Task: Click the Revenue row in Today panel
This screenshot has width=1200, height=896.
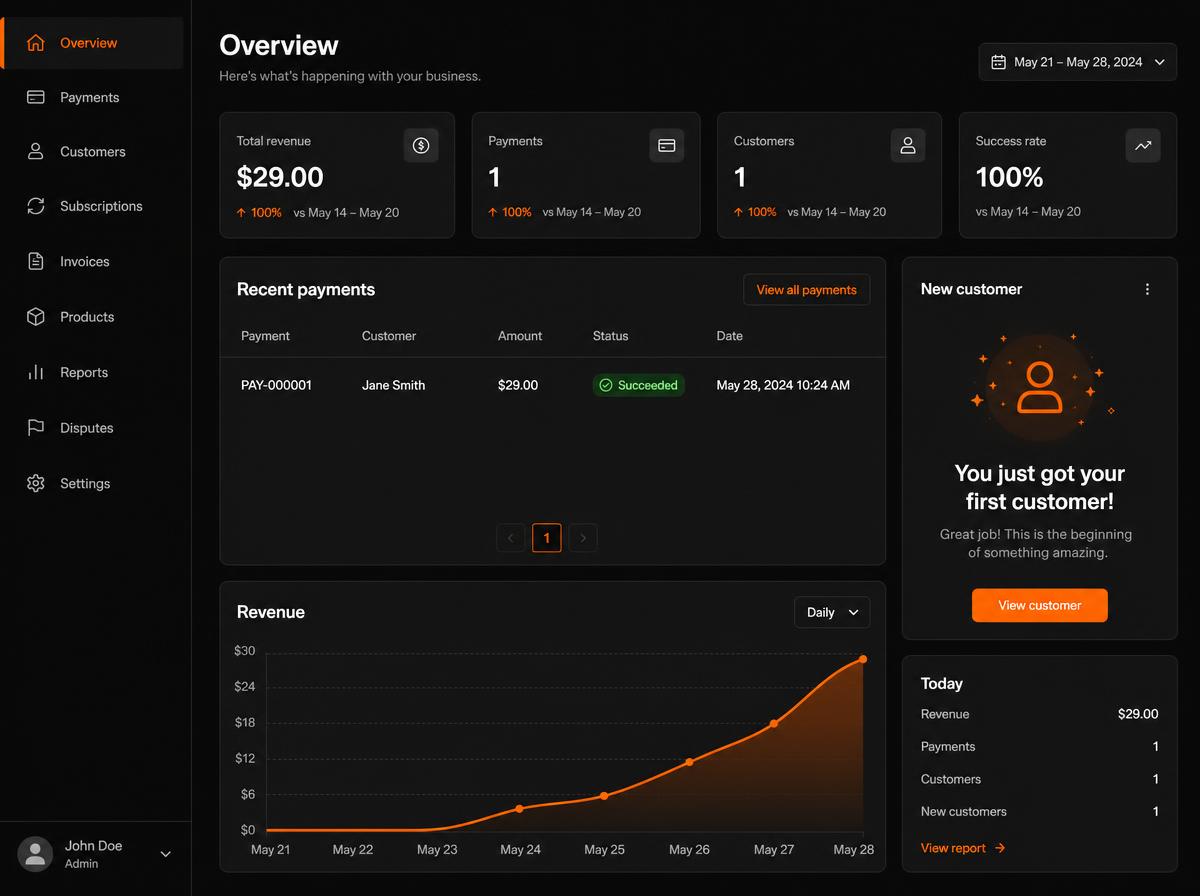Action: (1040, 714)
